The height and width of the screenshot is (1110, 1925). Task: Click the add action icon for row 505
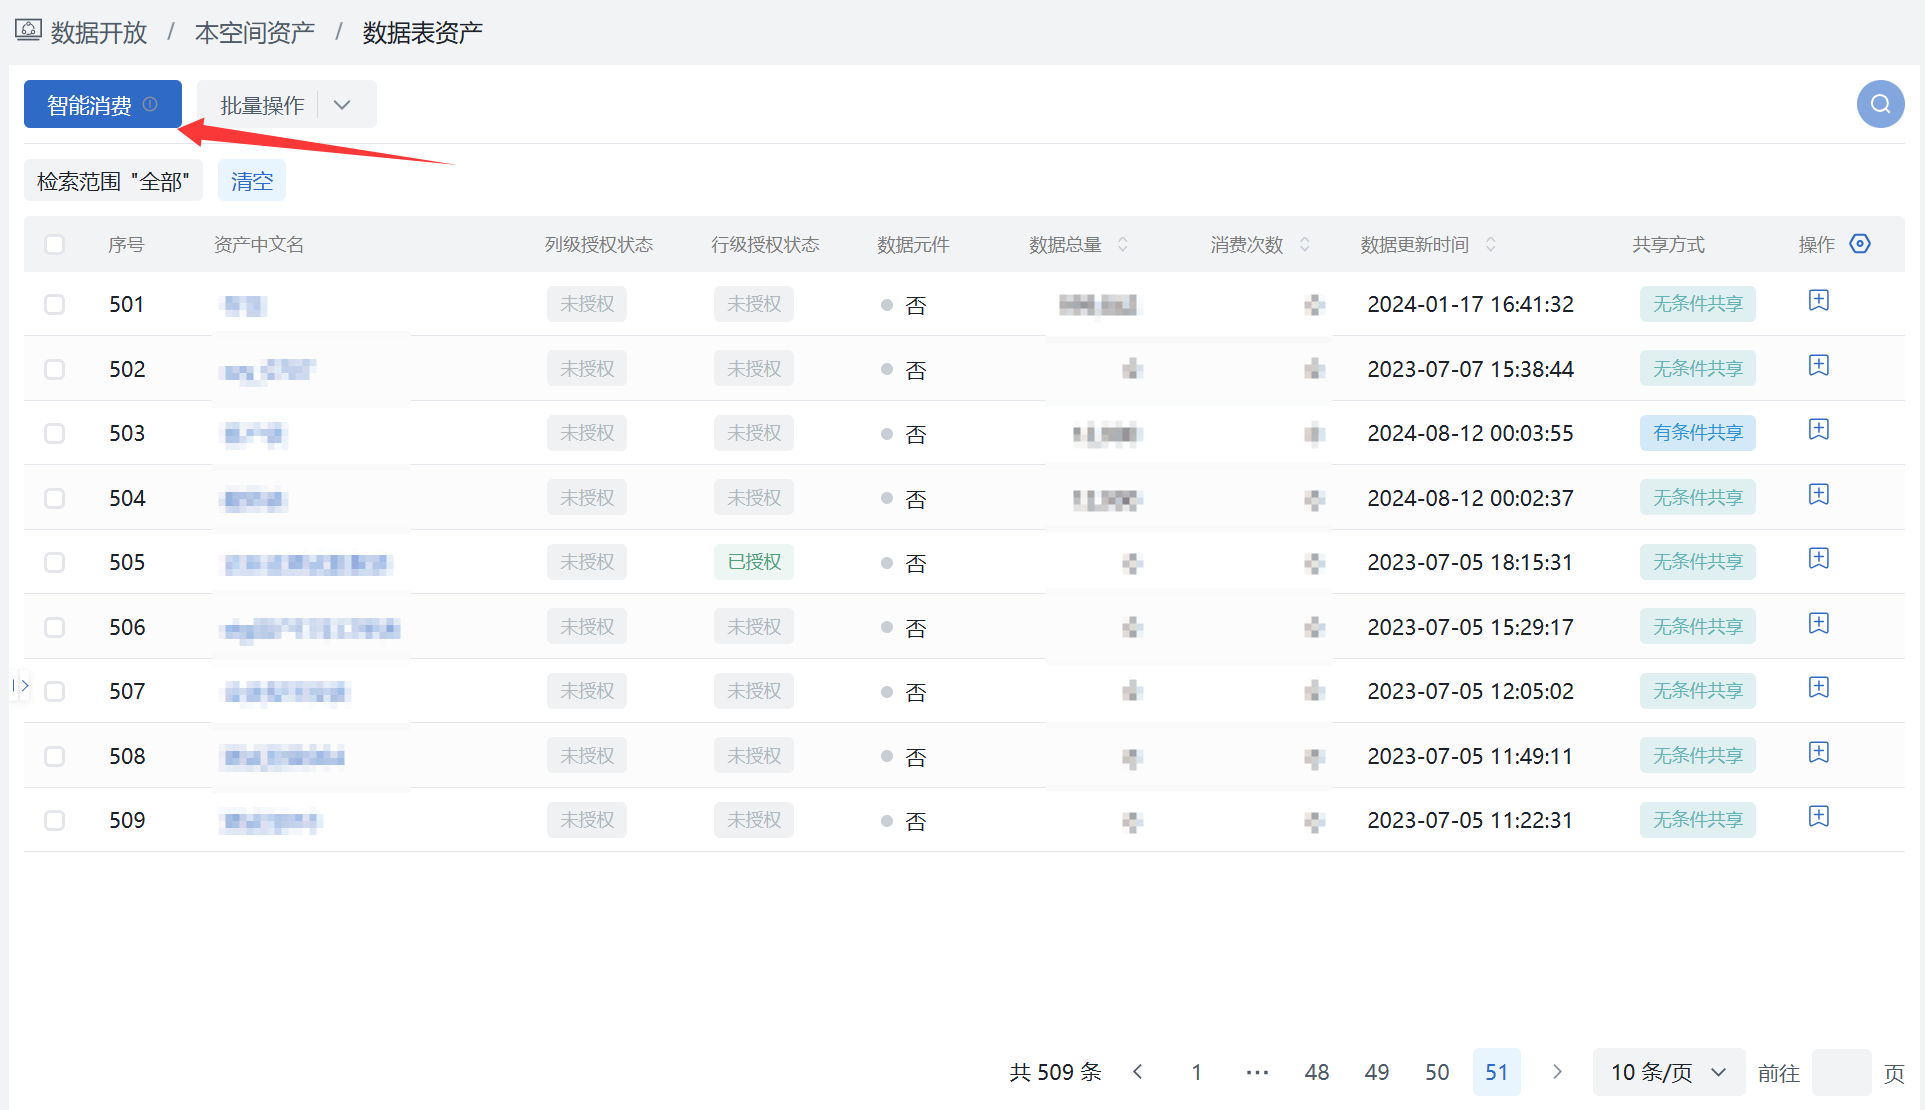[1818, 559]
